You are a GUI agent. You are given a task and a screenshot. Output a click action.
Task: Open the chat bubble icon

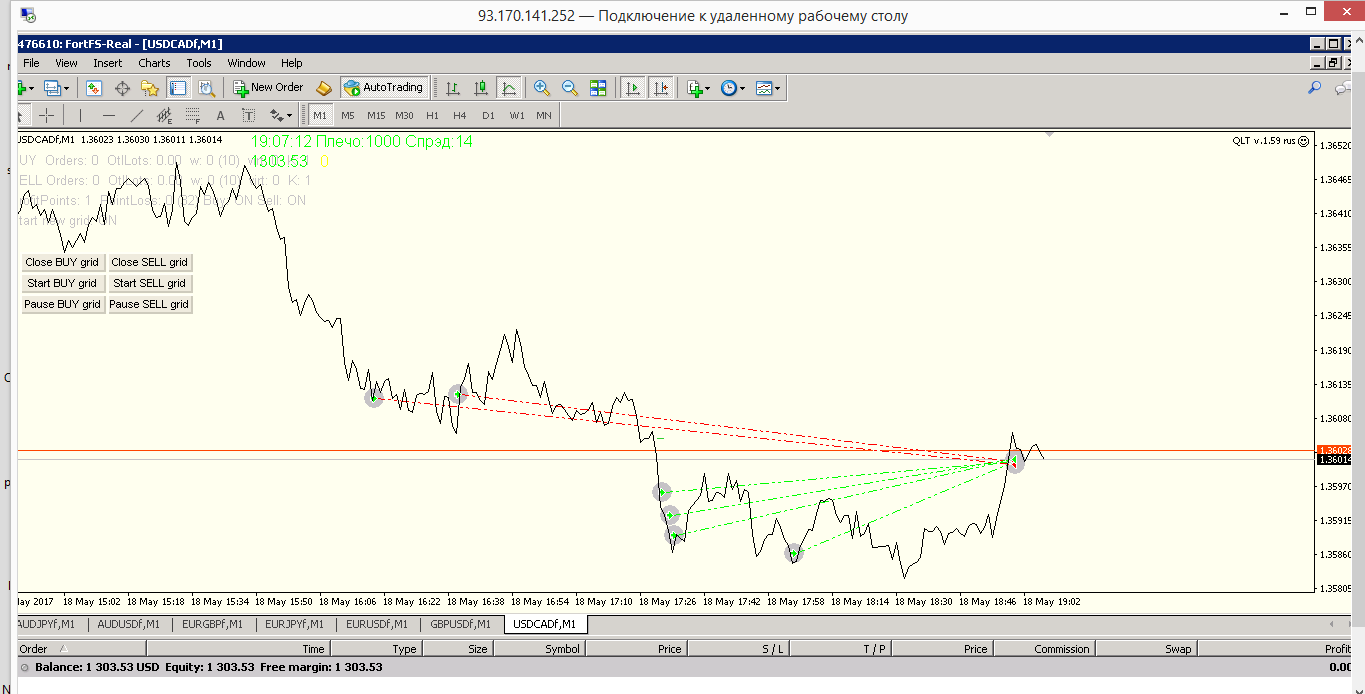point(1342,88)
